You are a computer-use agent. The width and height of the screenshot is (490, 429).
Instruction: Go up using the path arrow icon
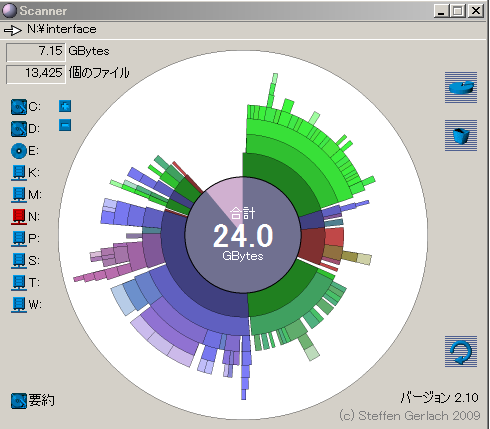point(13,30)
